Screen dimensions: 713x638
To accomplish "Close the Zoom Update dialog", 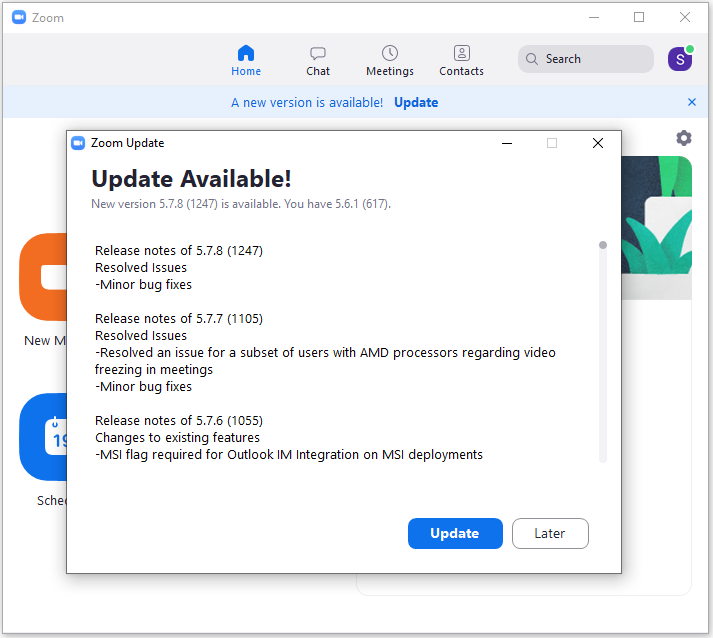I will [598, 143].
